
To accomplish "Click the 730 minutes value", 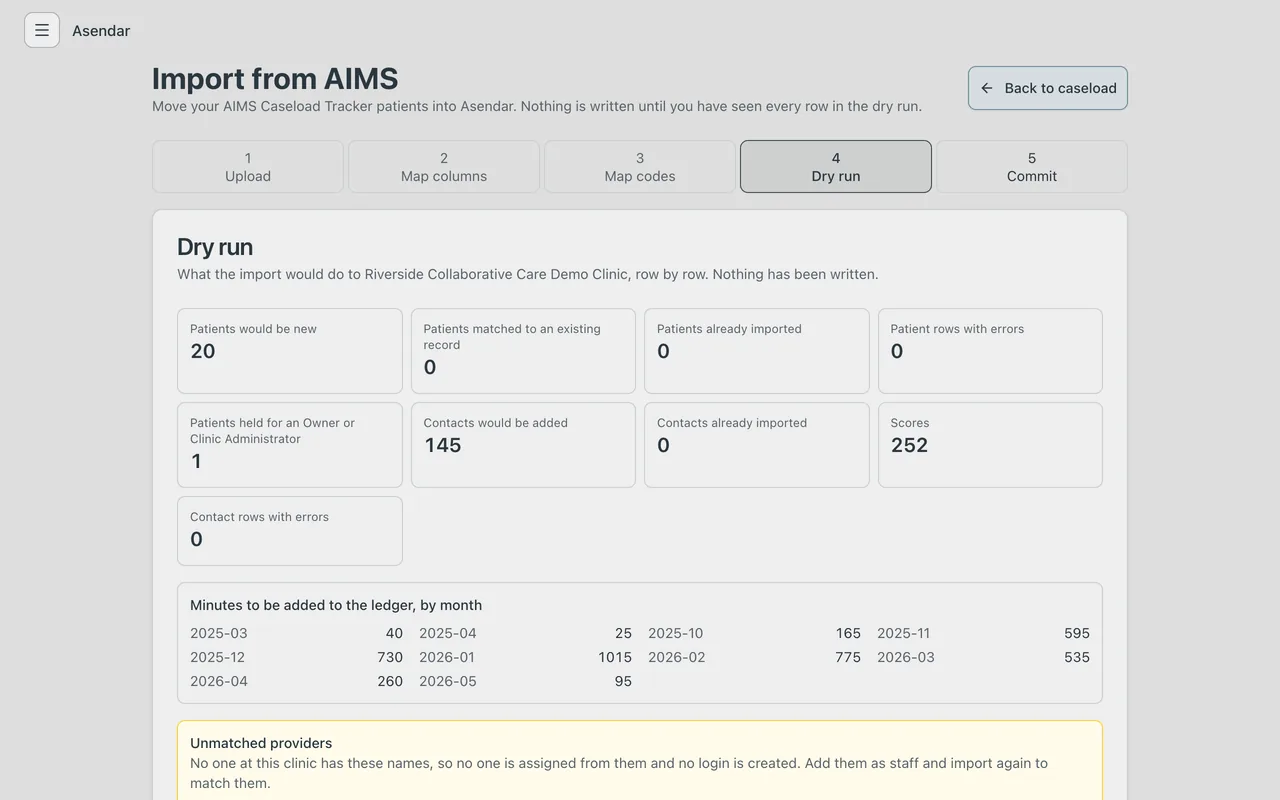I will coord(390,657).
